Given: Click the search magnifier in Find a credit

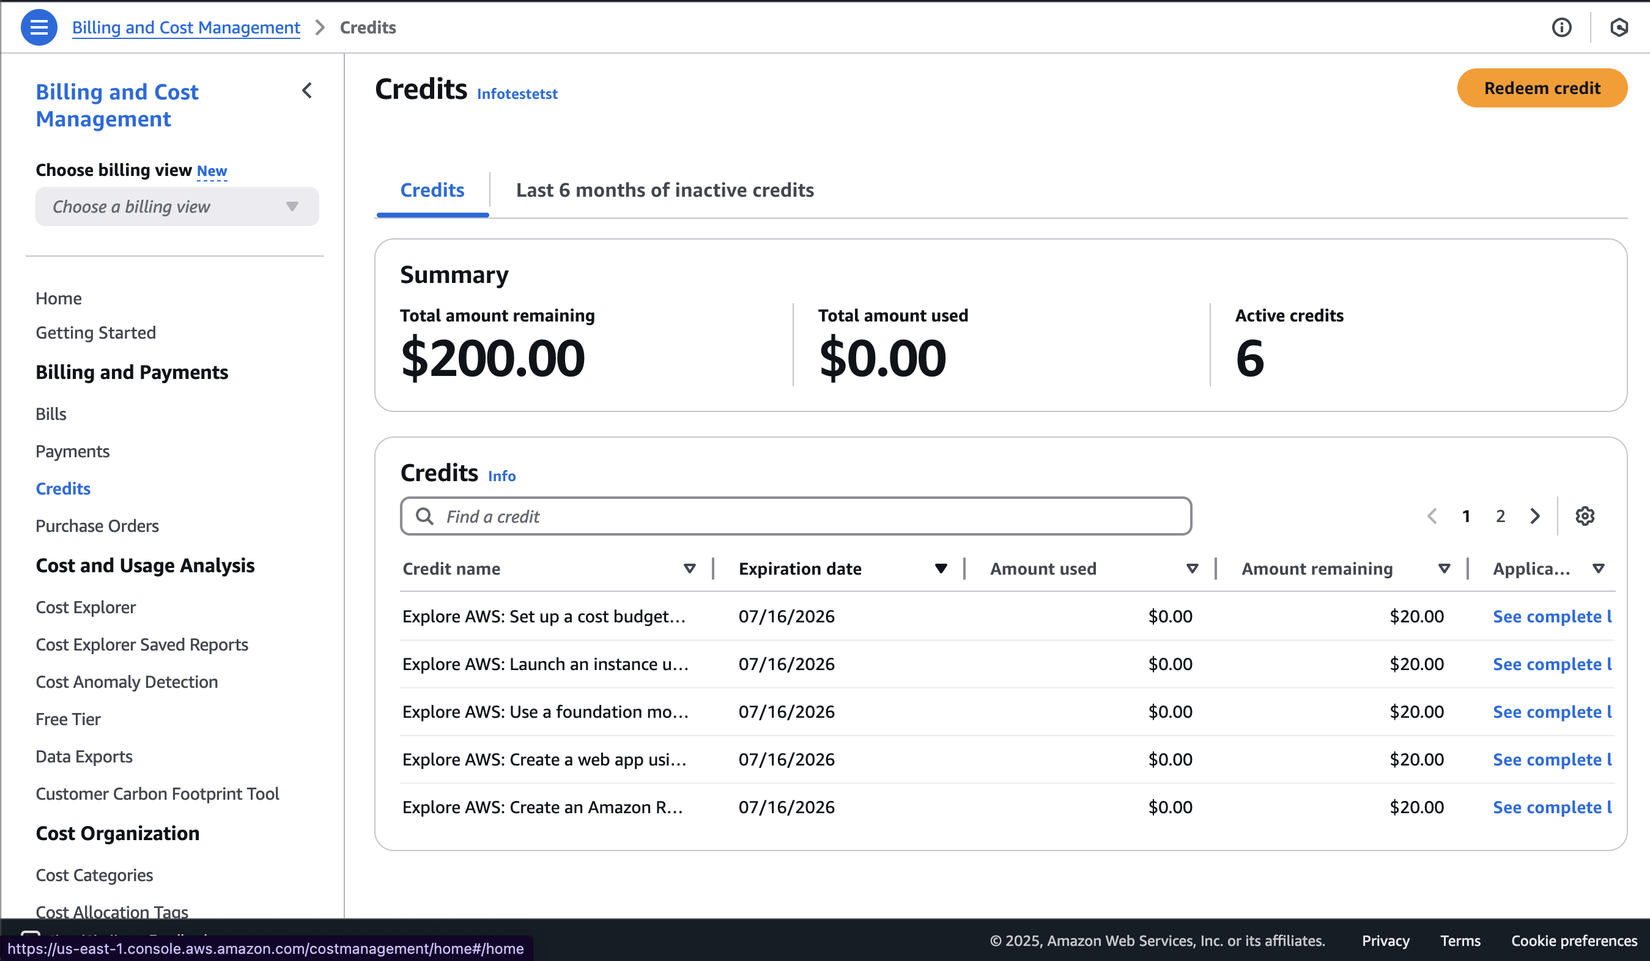Looking at the screenshot, I should point(425,516).
